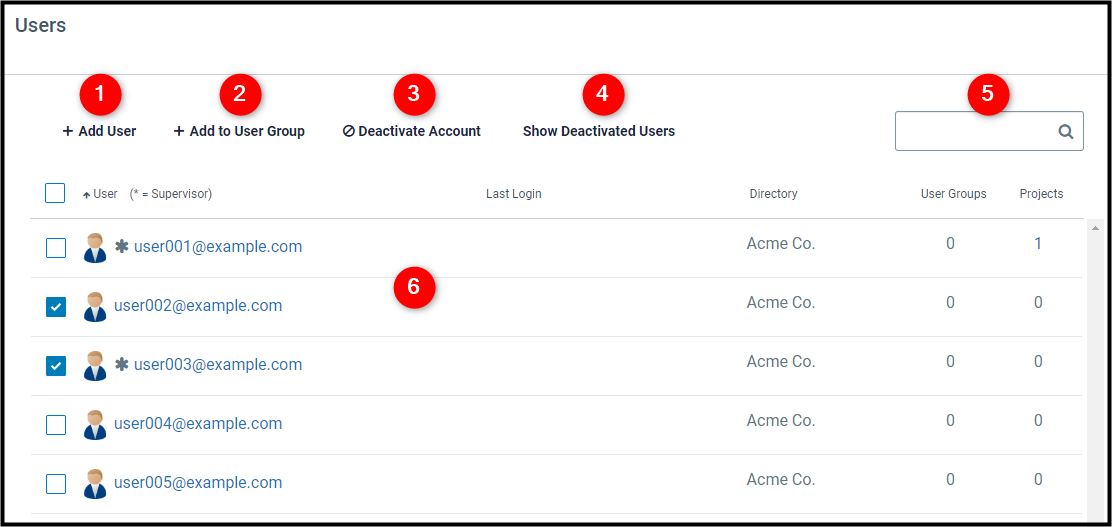Click Add to User Group
1112x527 pixels.
coord(239,131)
